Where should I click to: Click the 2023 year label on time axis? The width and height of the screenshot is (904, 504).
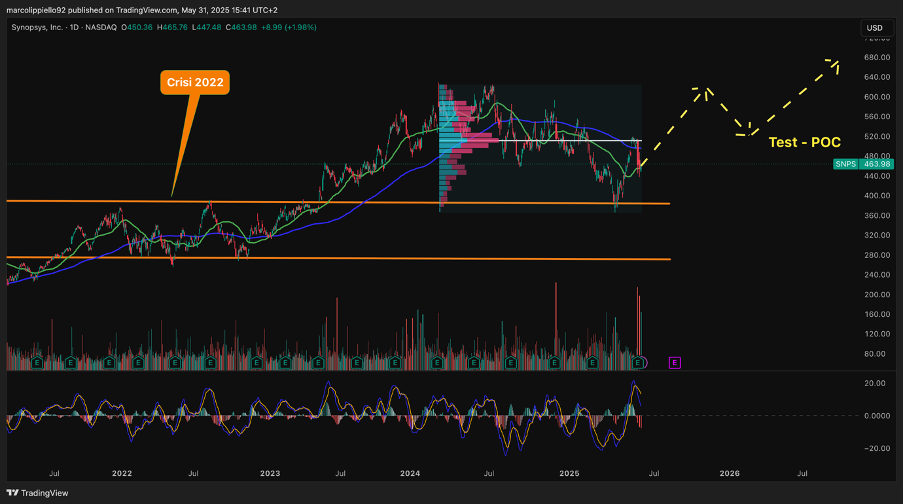pyautogui.click(x=270, y=473)
